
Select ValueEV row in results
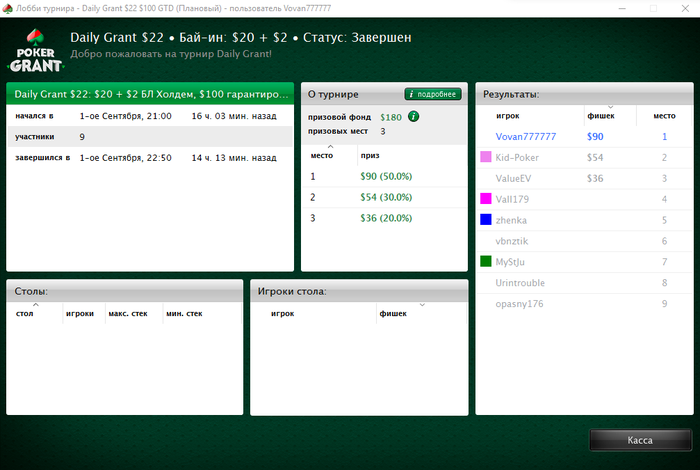click(584, 179)
